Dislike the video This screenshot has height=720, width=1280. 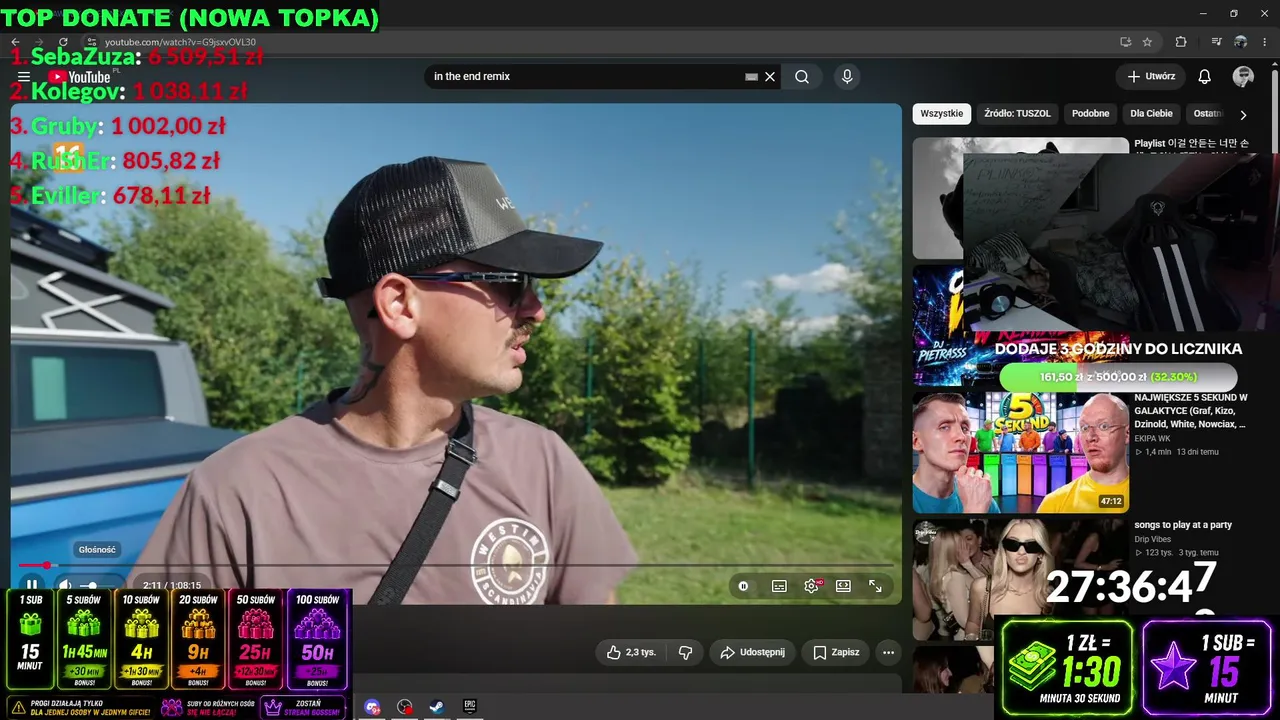685,652
